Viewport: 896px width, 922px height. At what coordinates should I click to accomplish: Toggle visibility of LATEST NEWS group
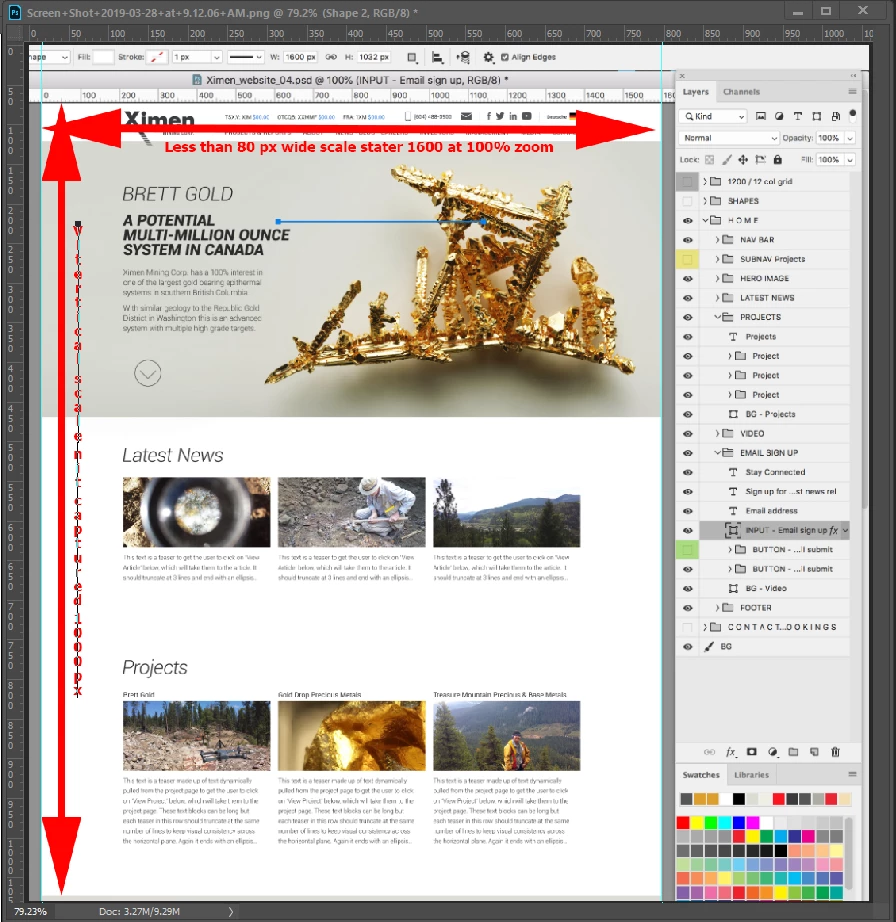coord(687,298)
